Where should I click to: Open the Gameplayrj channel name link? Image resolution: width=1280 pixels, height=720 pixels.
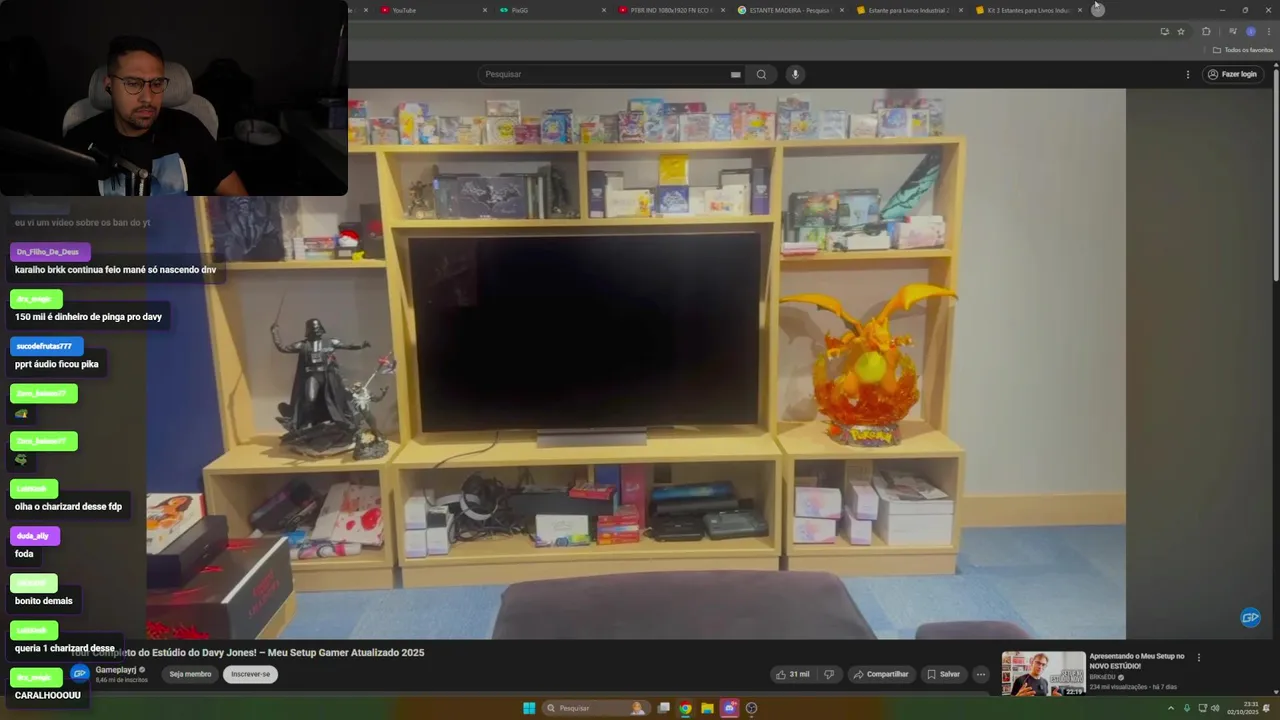[116, 670]
